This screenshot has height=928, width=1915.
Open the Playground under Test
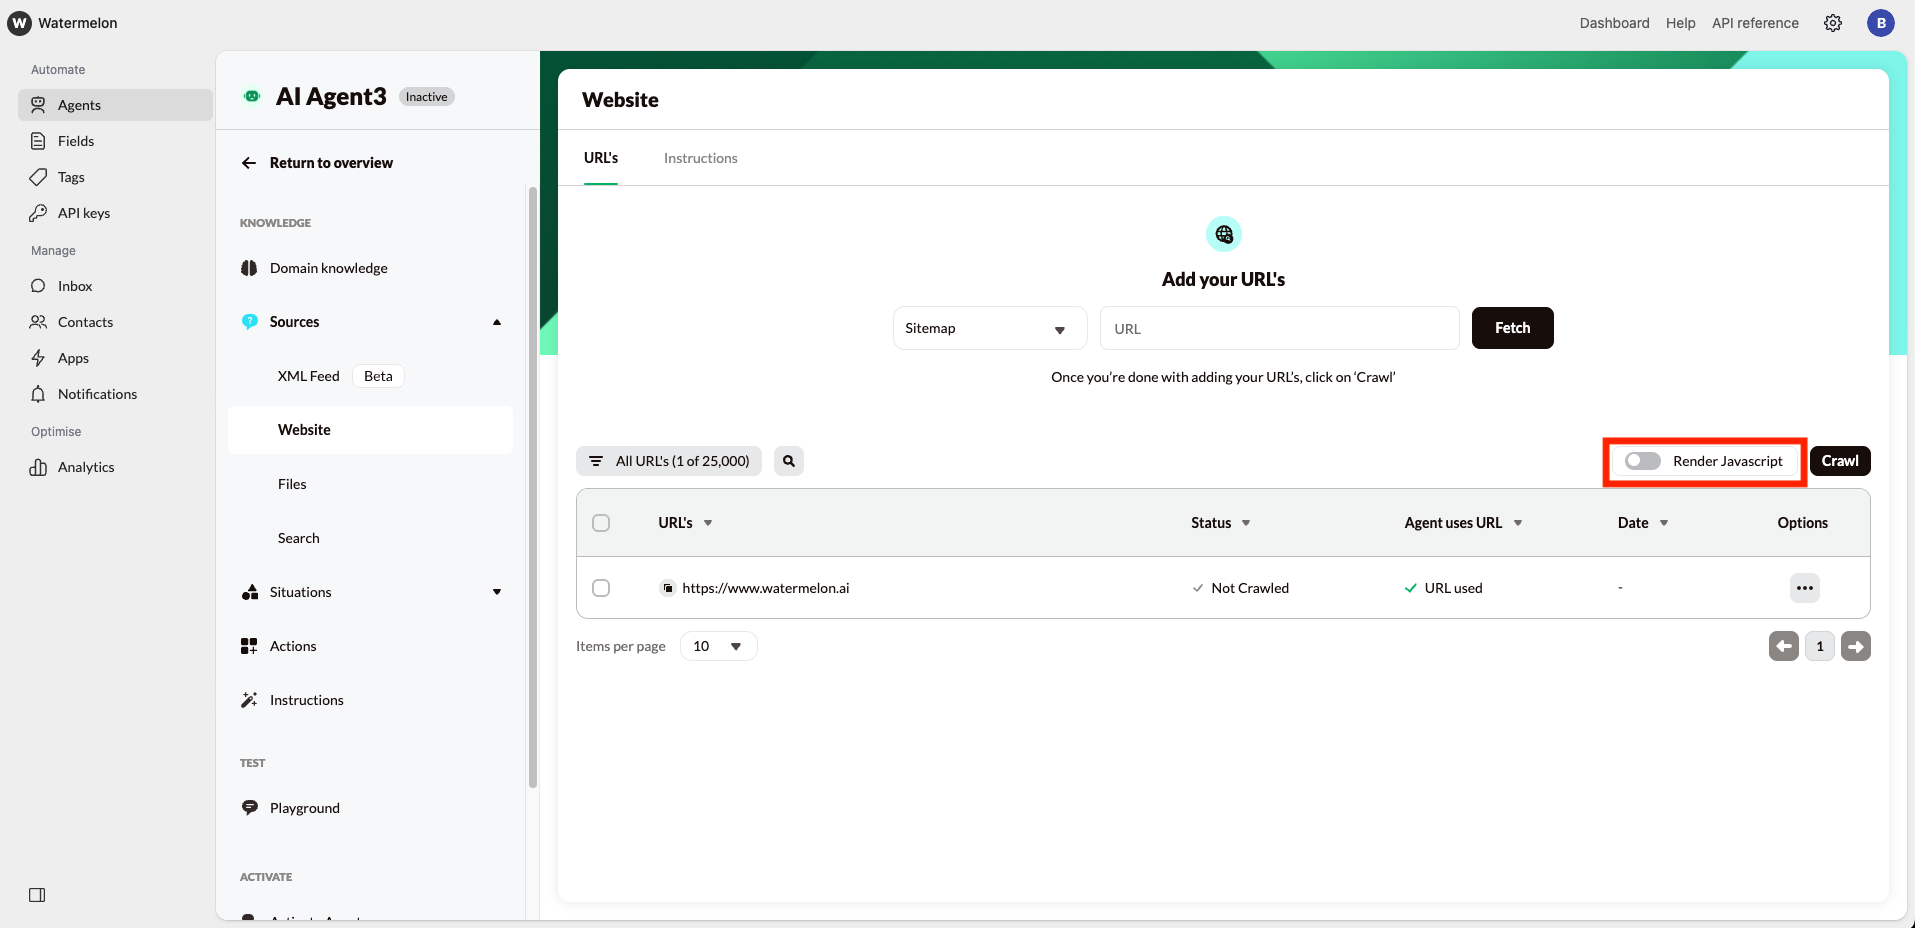(x=304, y=807)
